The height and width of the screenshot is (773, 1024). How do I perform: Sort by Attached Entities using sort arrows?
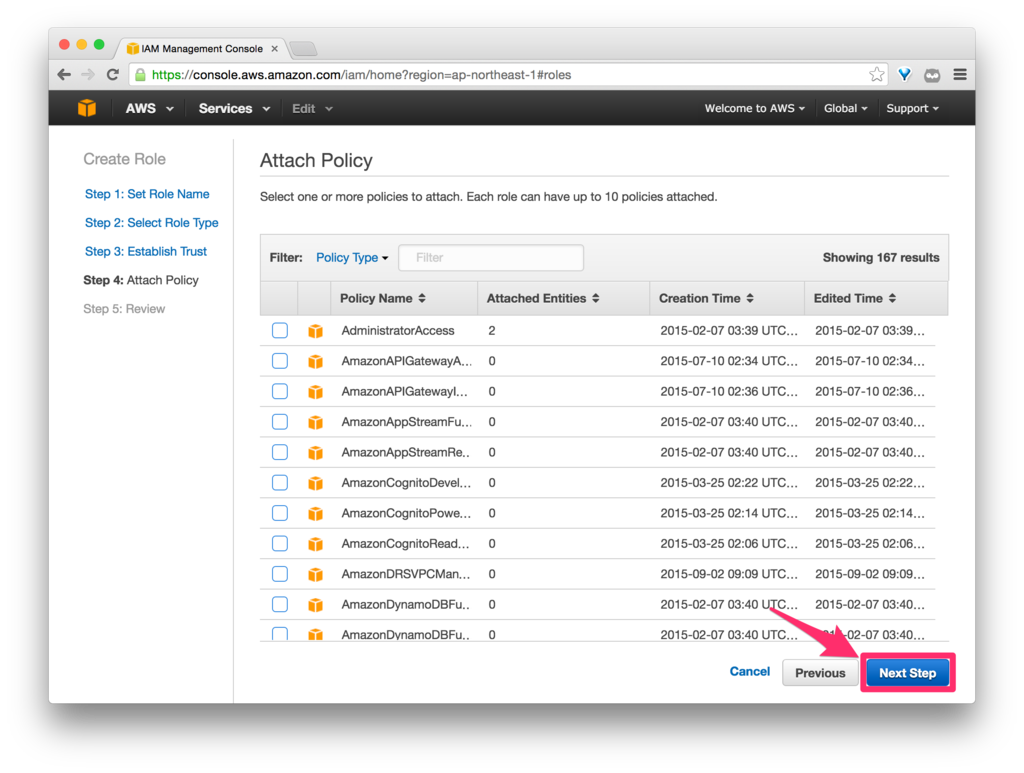596,298
